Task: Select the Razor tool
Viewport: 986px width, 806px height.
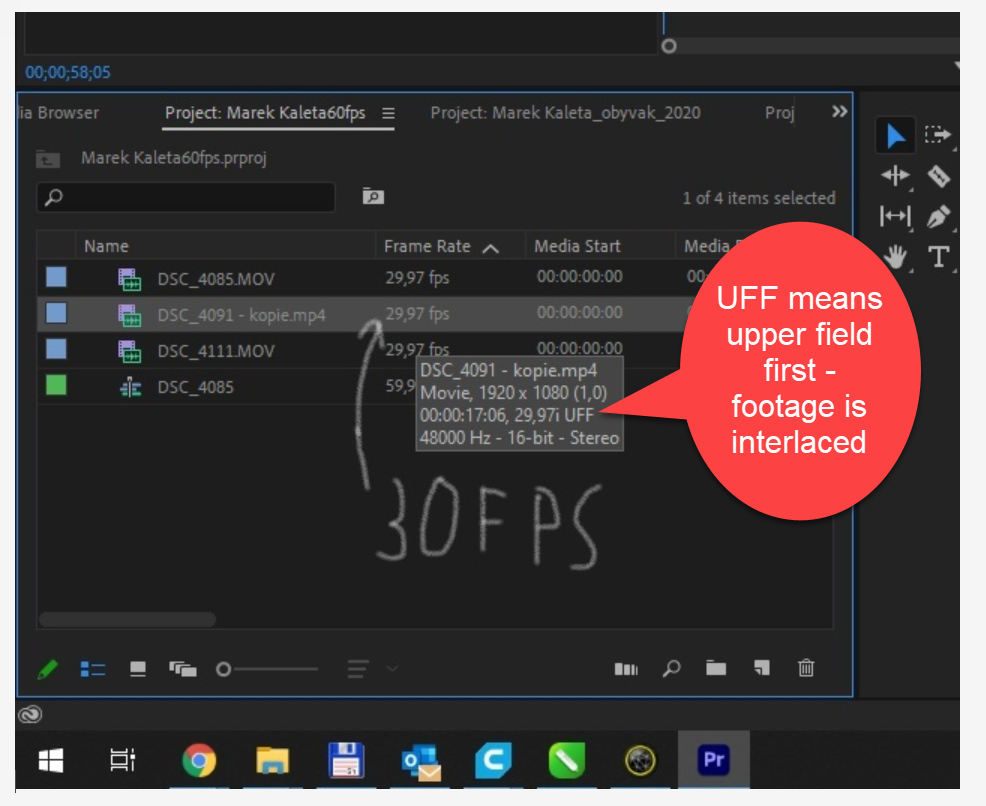Action: (940, 177)
